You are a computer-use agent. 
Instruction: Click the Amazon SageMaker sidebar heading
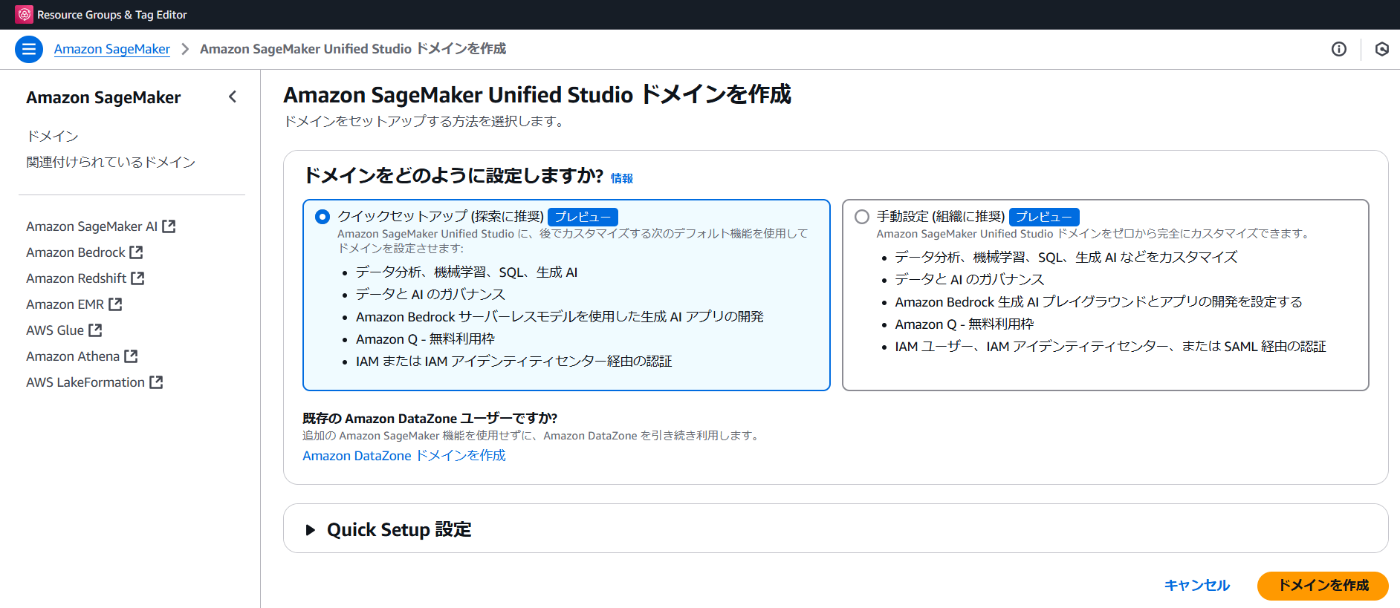click(103, 97)
